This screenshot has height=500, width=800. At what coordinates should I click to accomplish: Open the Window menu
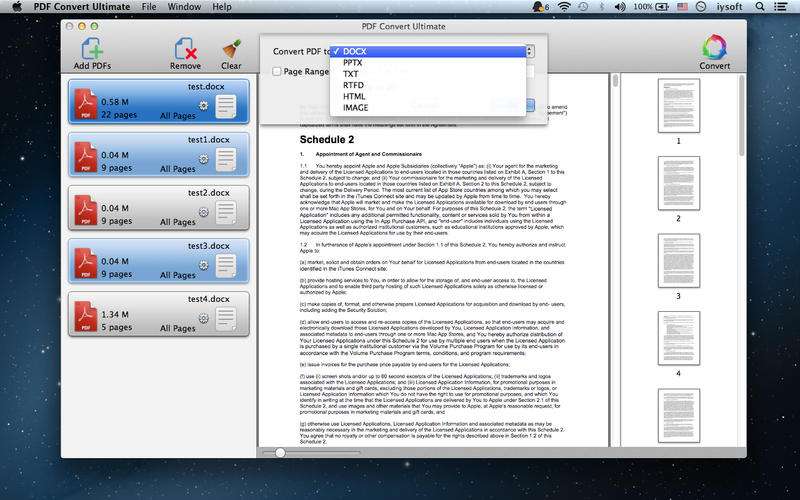[x=184, y=7]
